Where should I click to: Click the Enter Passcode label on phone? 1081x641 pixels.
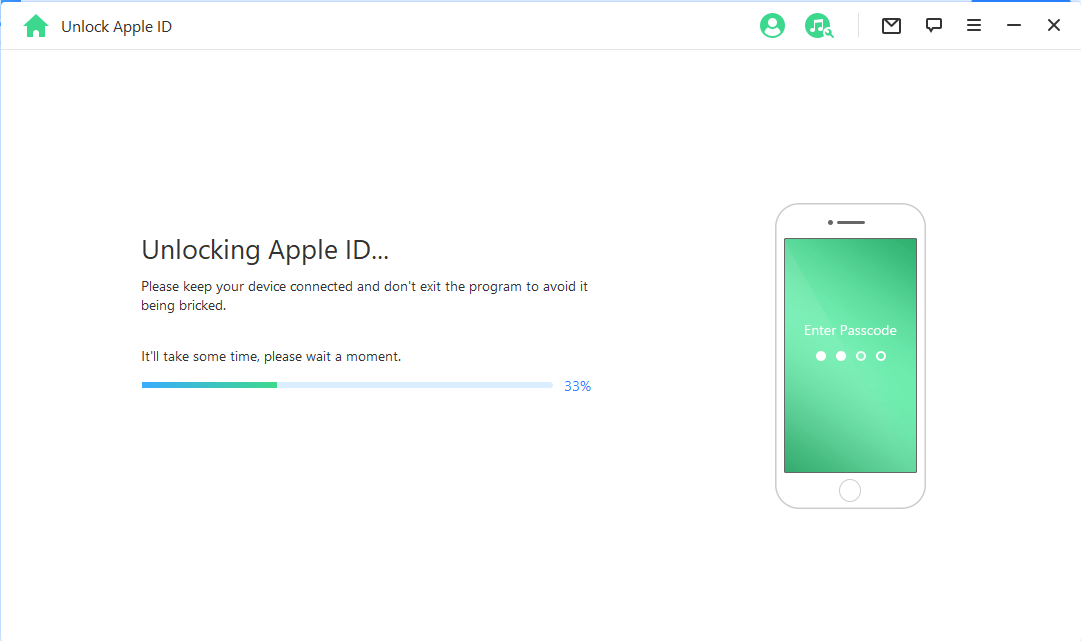850,330
